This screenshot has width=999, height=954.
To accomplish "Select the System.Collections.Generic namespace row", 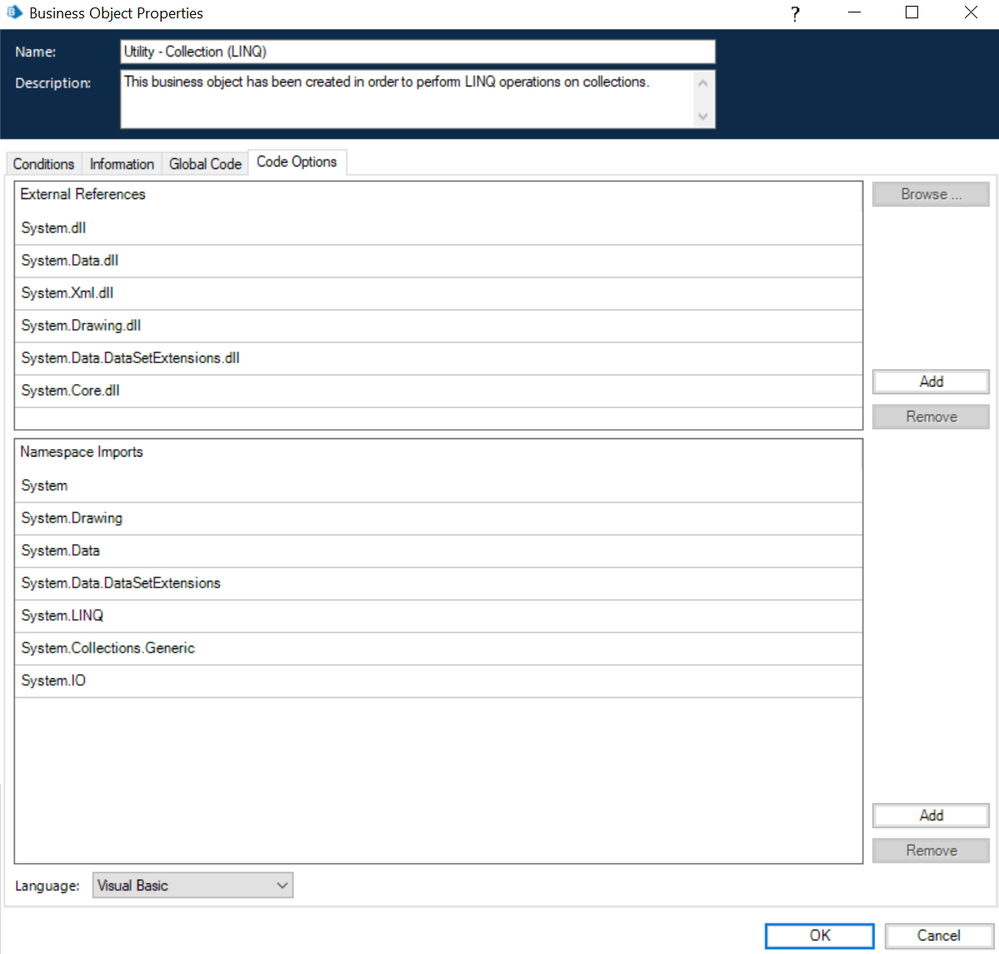I will click(x=438, y=648).
